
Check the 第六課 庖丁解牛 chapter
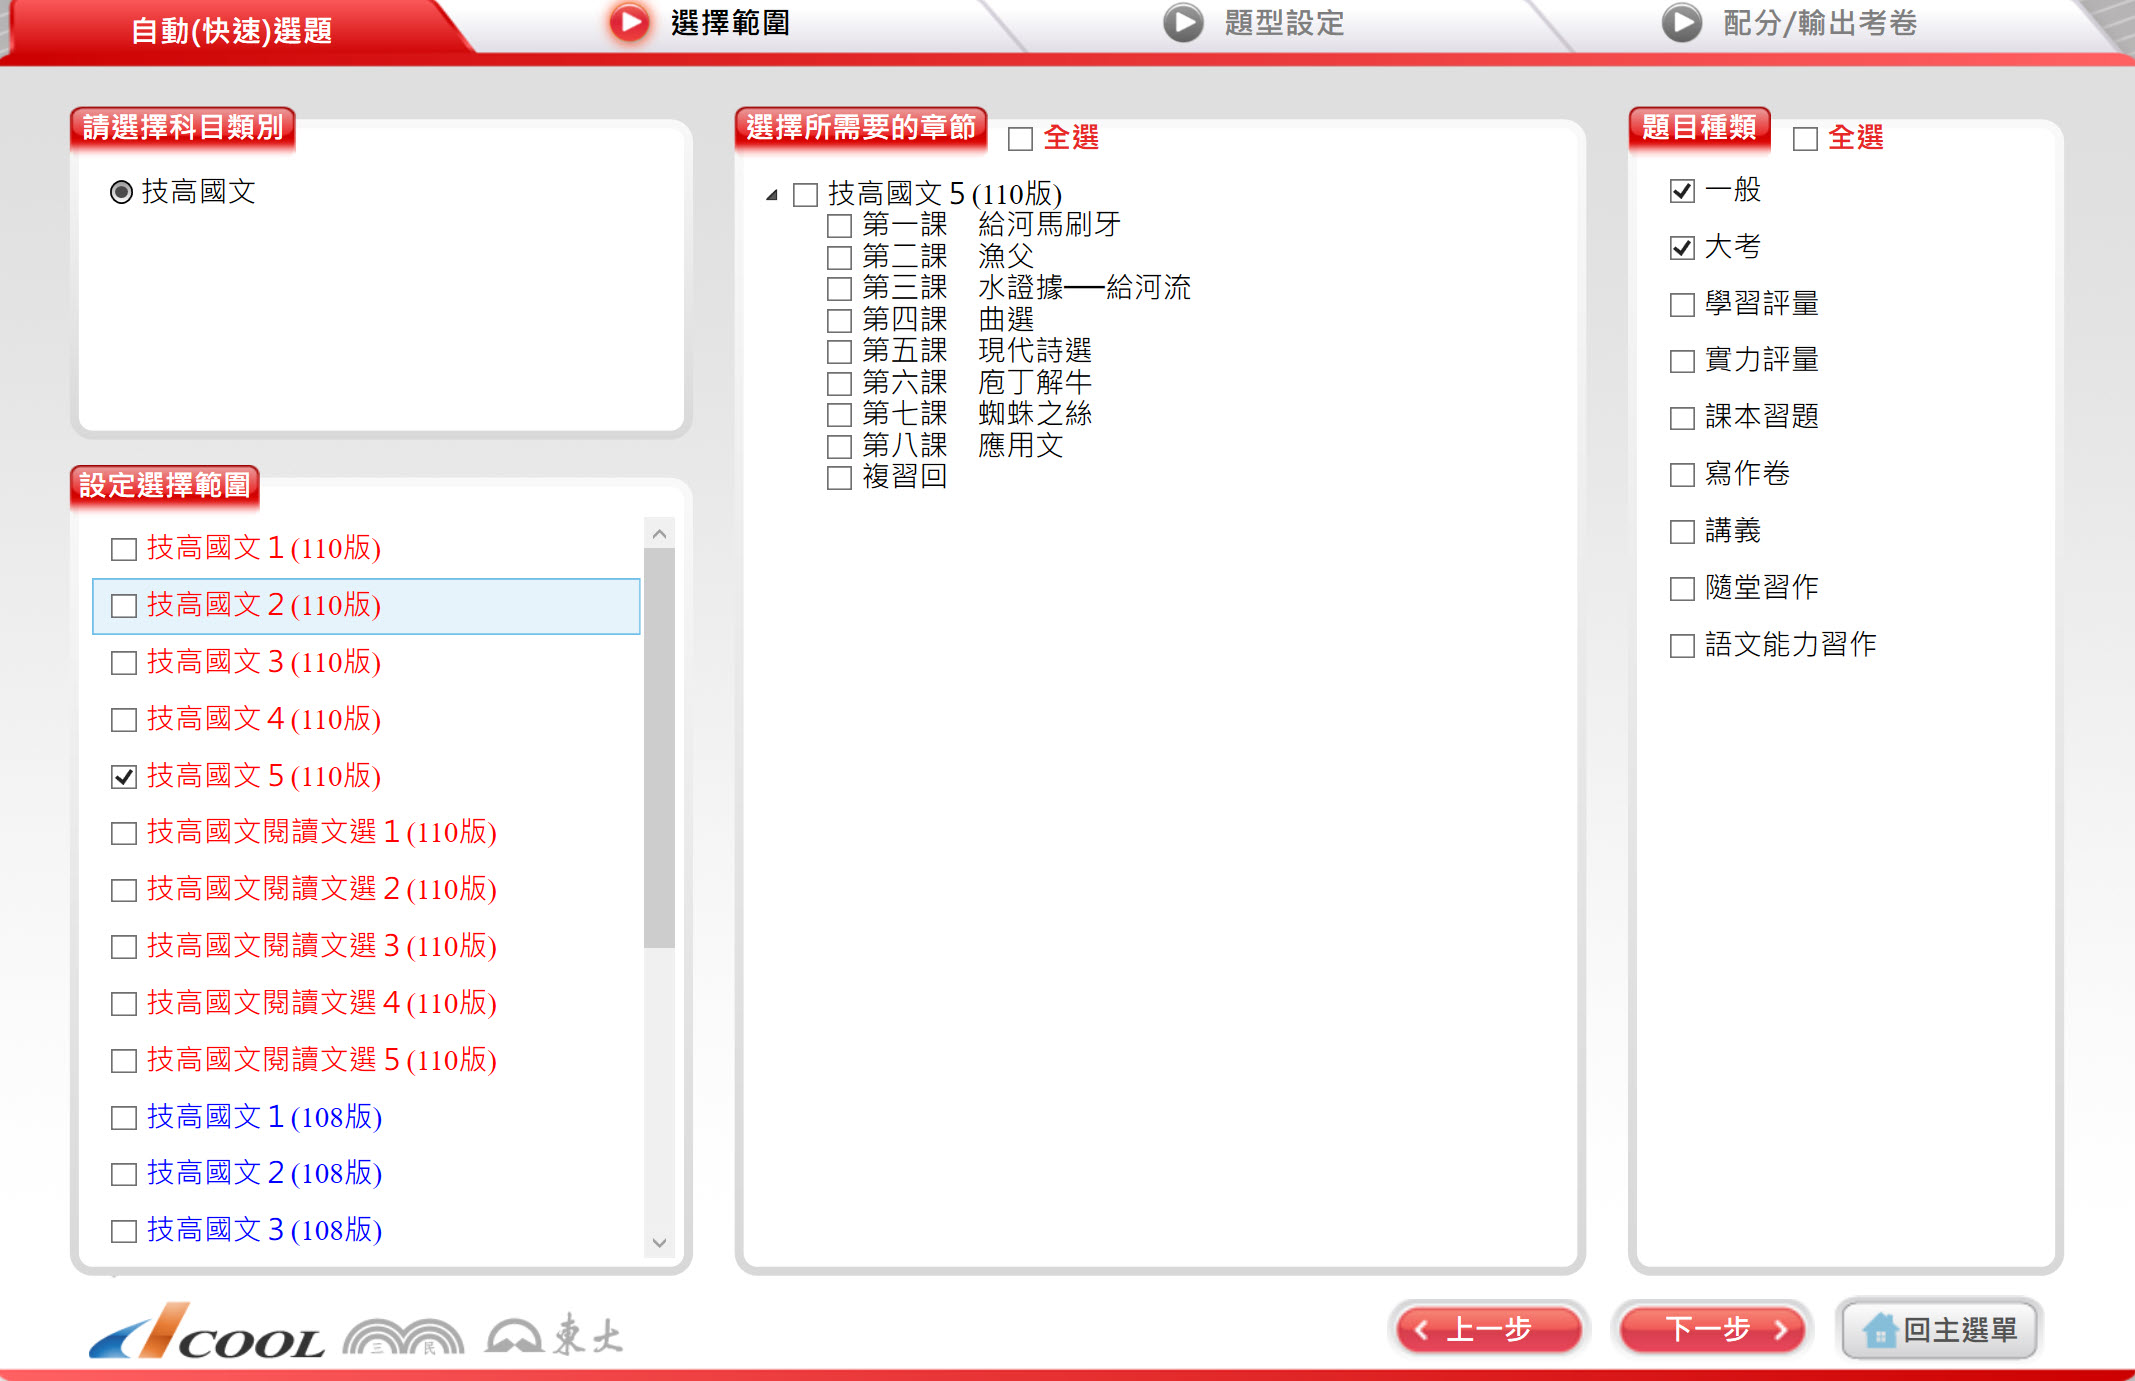(x=839, y=383)
